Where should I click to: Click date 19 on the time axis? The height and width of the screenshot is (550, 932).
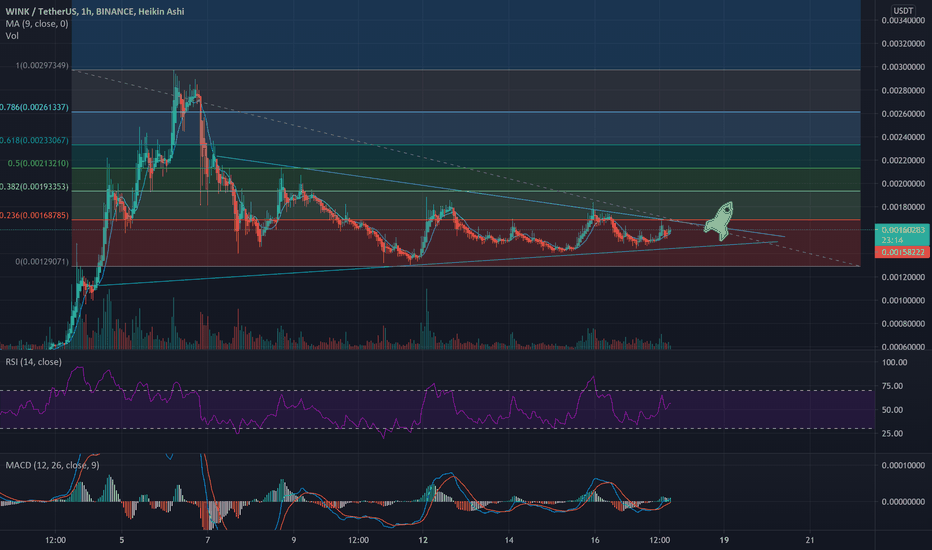(x=724, y=540)
